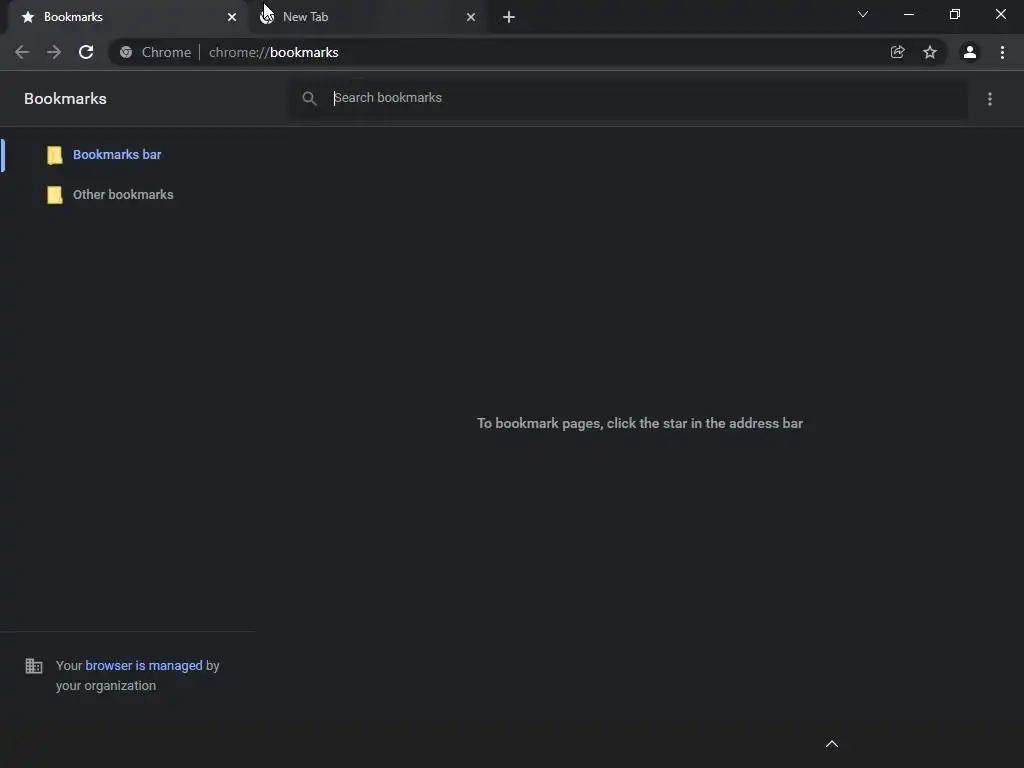
Task: Open Chrome's three-dot main menu
Action: point(1002,52)
